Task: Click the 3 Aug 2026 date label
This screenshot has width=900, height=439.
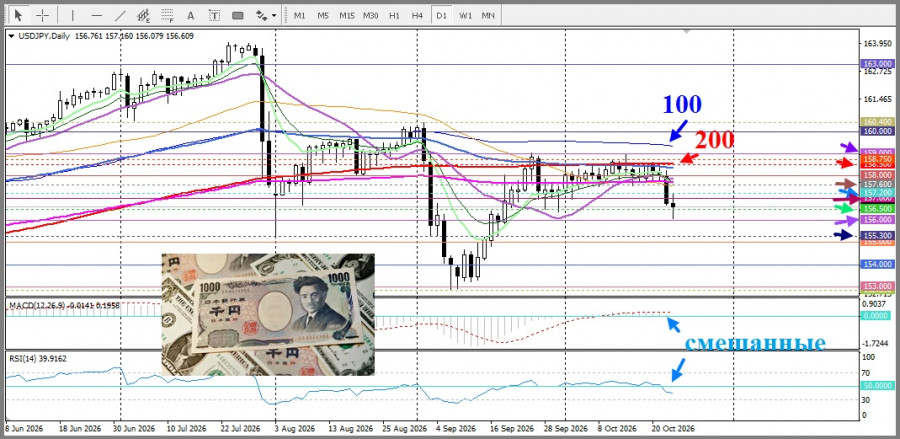Action: pyautogui.click(x=294, y=429)
